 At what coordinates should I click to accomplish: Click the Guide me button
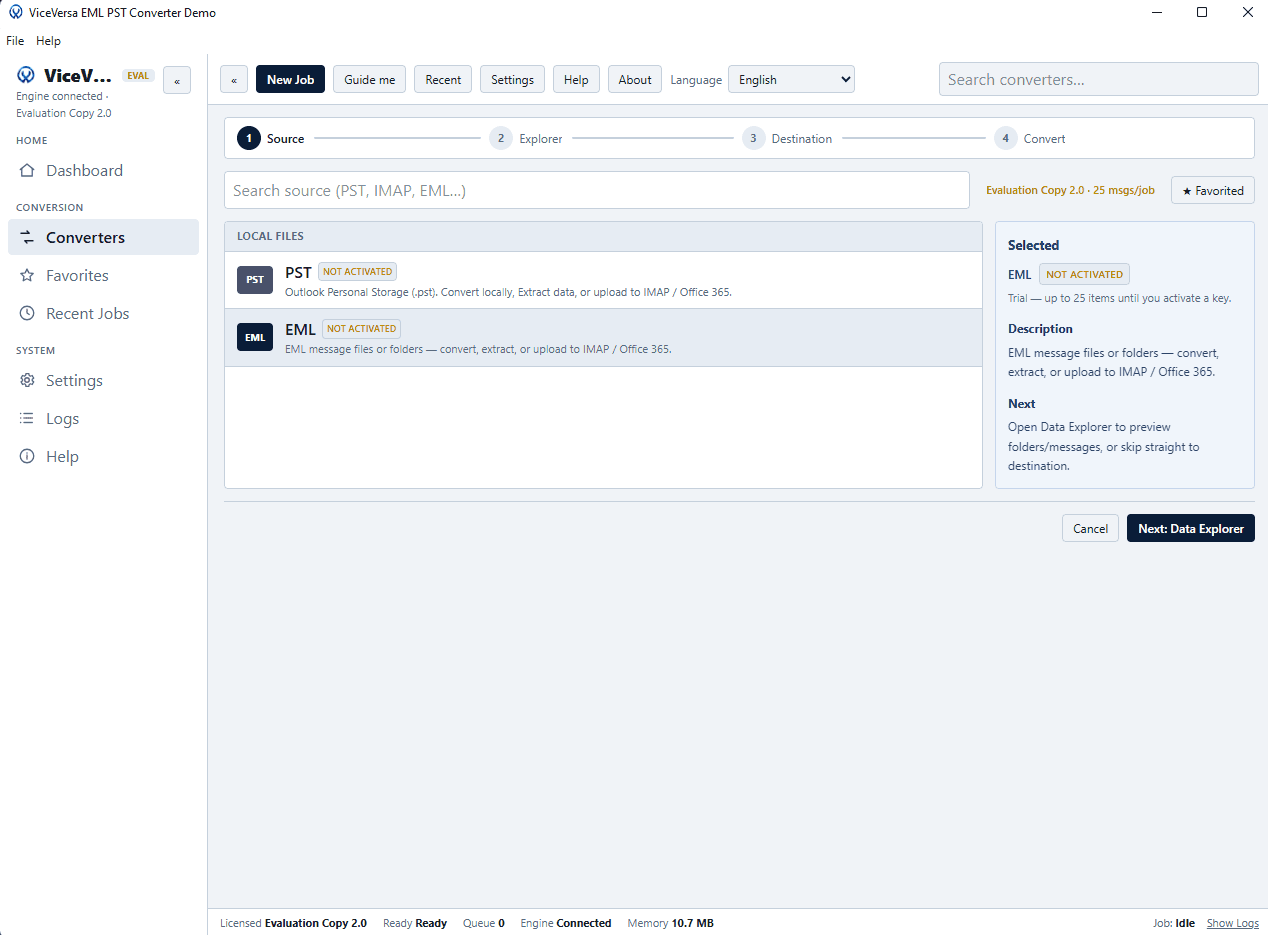pos(370,80)
